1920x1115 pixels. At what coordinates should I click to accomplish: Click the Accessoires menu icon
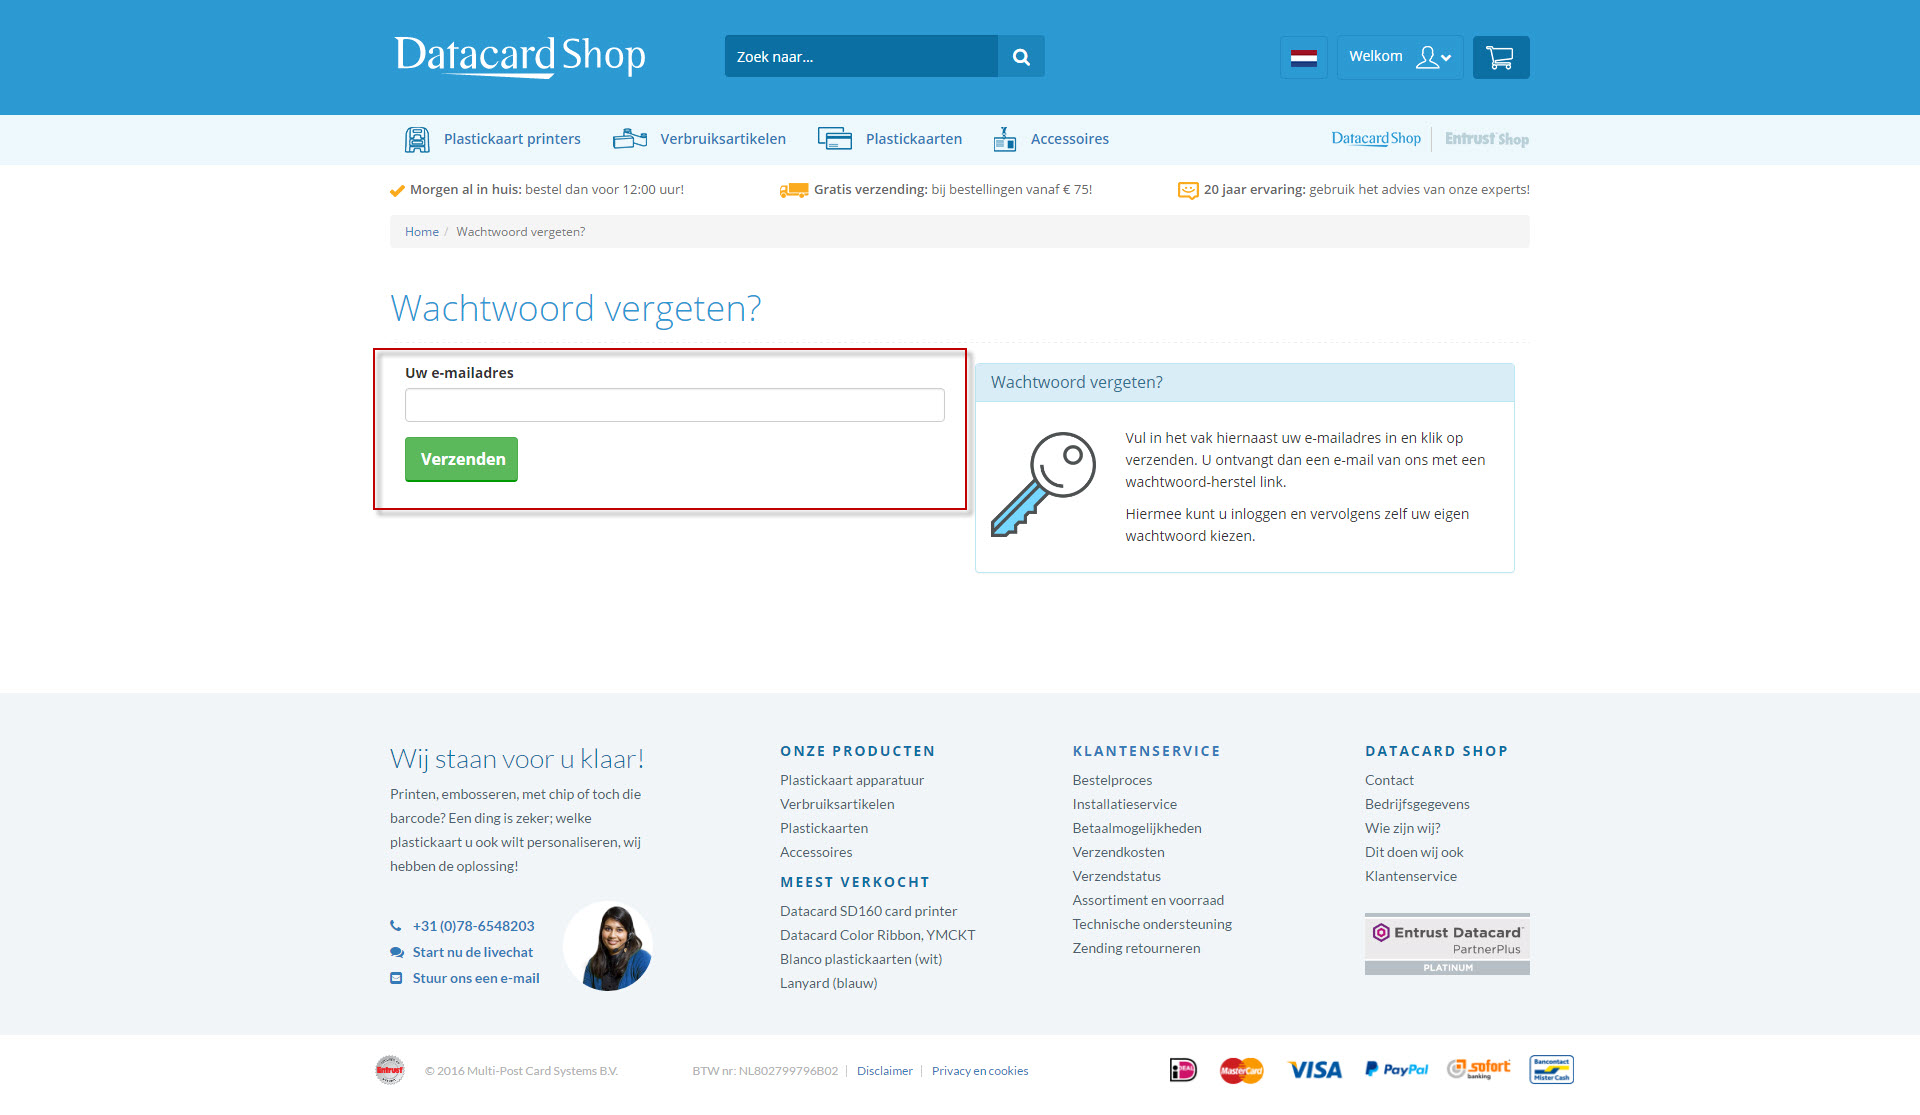1005,139
